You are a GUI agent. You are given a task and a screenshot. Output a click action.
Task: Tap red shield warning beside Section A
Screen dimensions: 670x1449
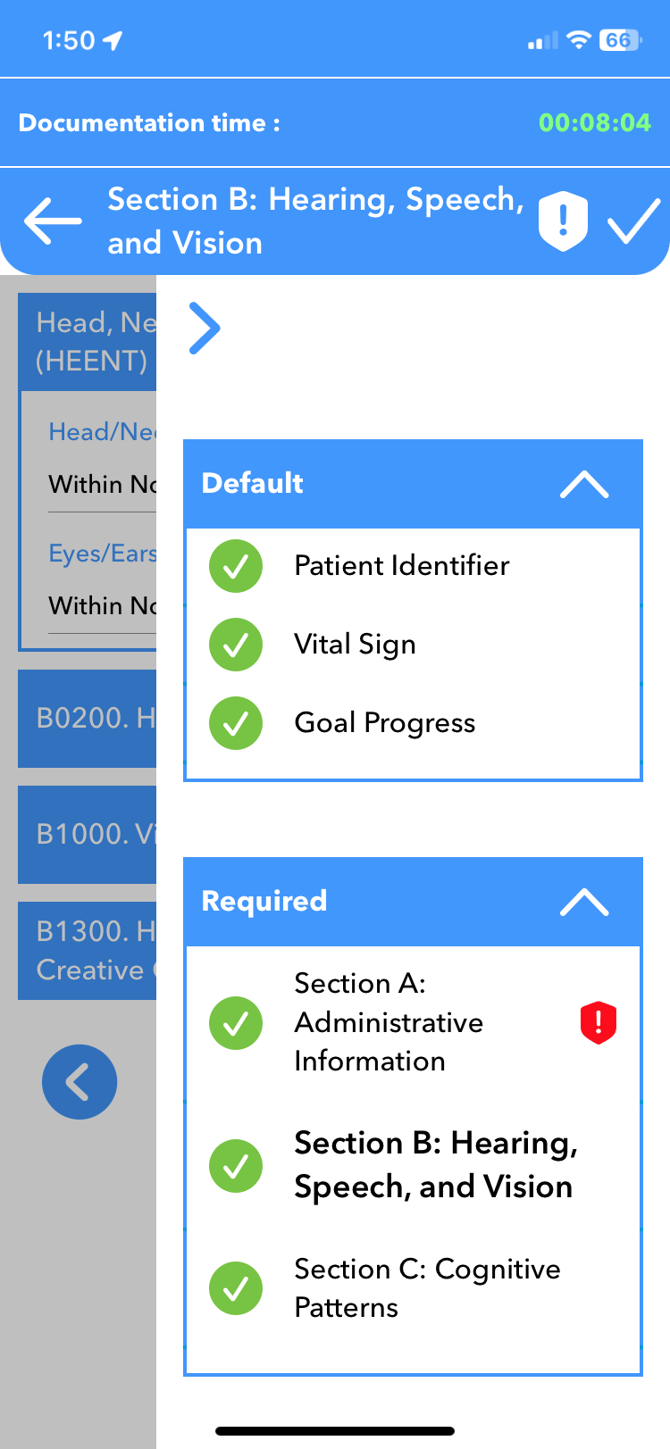coord(598,1023)
